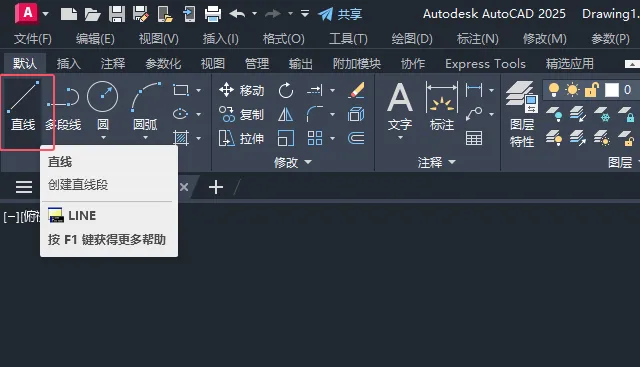Screen dimensions: 640x367
Task: Expand the Trim tool dropdown arrow
Action: (332, 91)
